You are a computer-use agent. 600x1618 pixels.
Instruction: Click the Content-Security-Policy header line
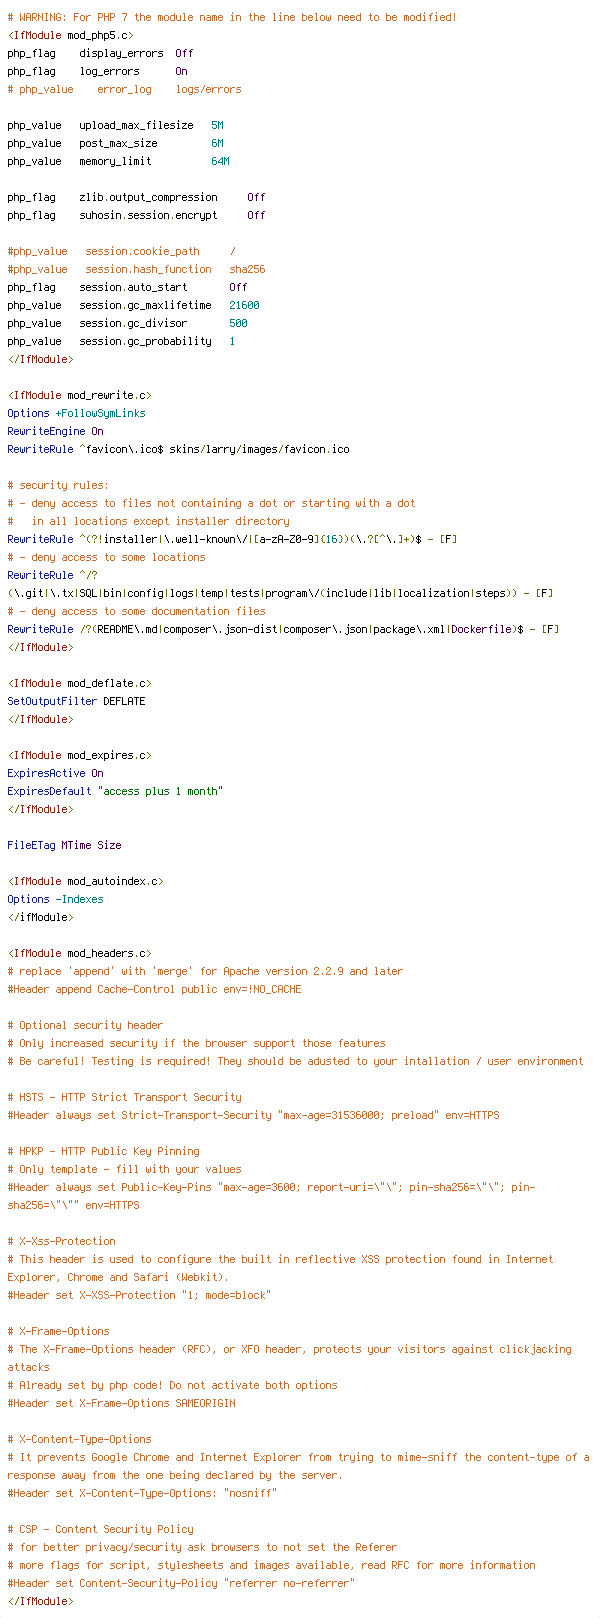(181, 1583)
